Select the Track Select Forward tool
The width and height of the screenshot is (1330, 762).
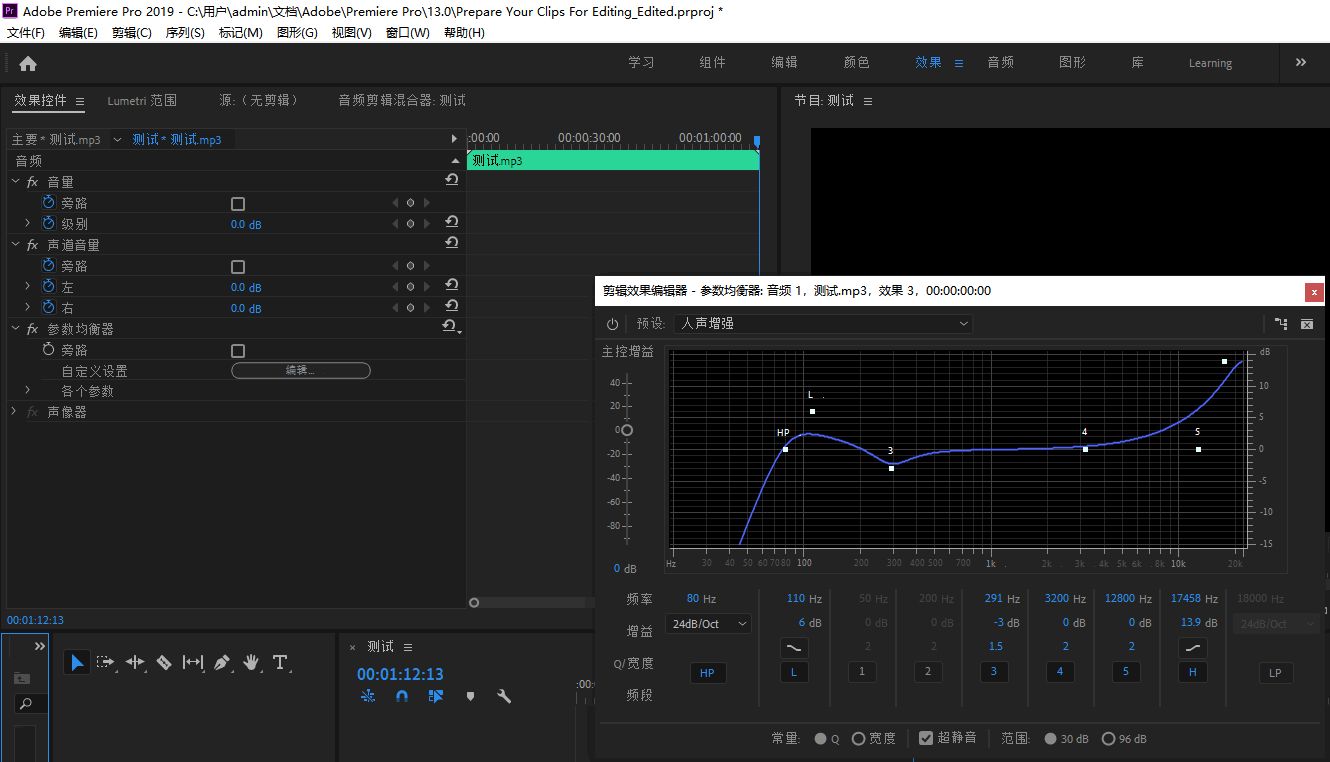point(106,662)
